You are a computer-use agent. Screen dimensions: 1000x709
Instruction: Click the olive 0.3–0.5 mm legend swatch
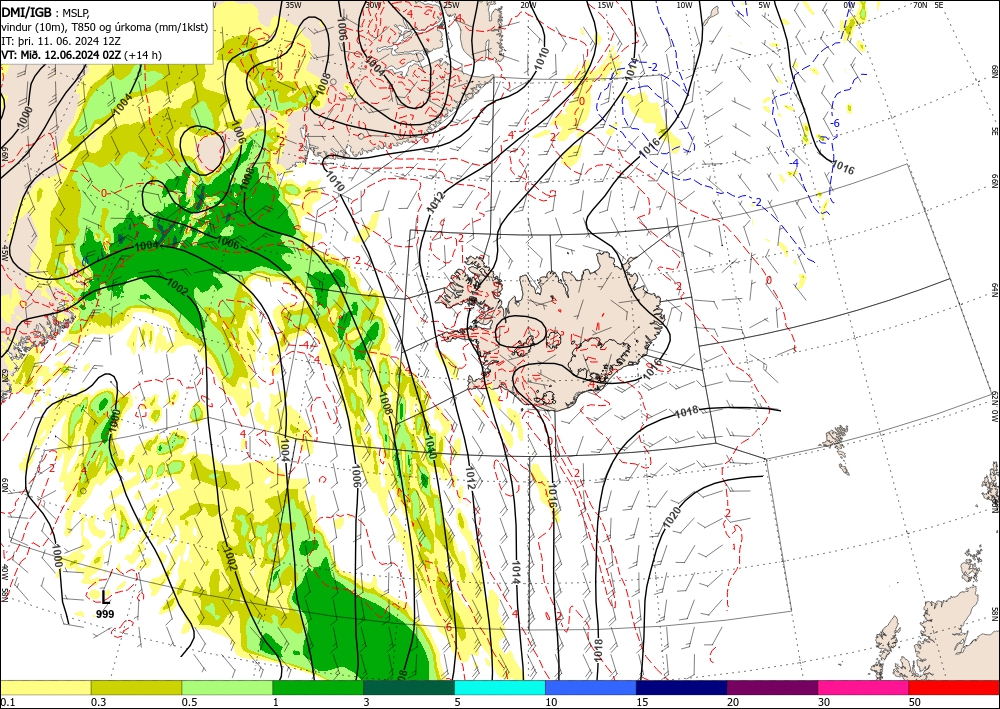coord(136,687)
